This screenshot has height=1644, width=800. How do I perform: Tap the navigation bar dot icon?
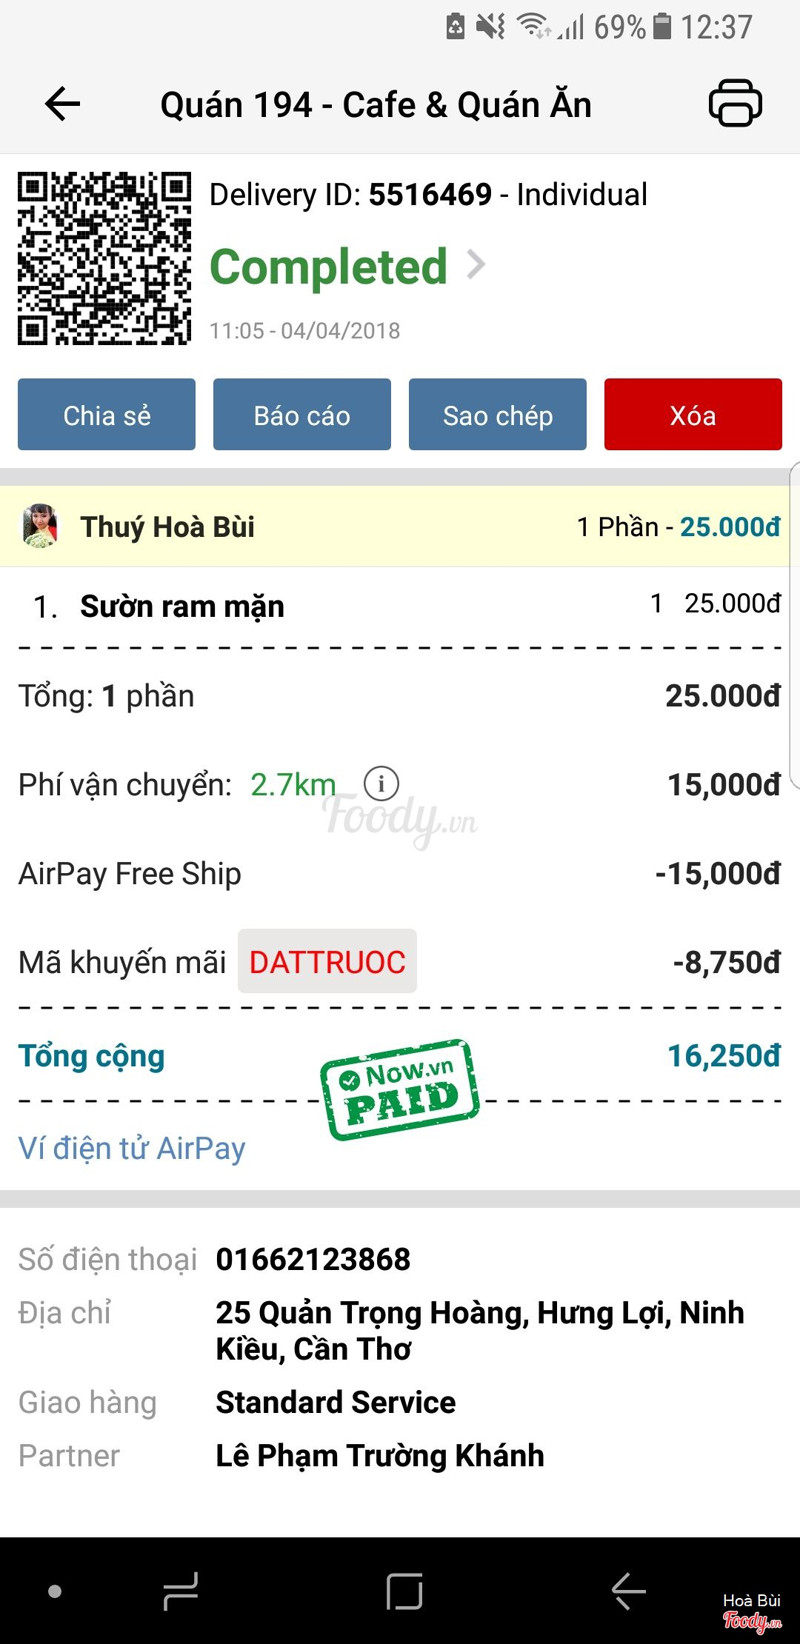(55, 1591)
